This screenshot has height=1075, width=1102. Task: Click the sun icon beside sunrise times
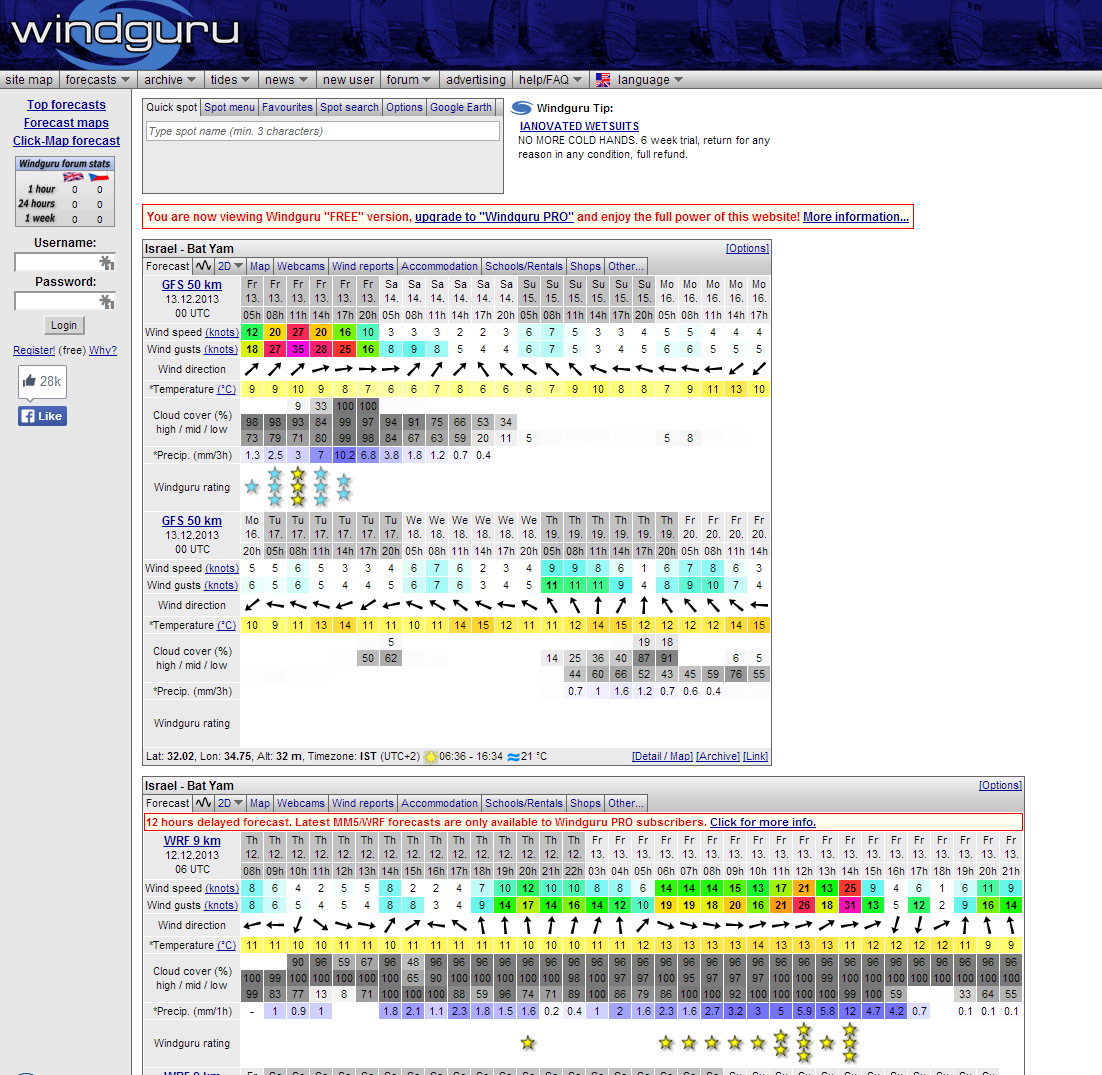click(x=430, y=757)
